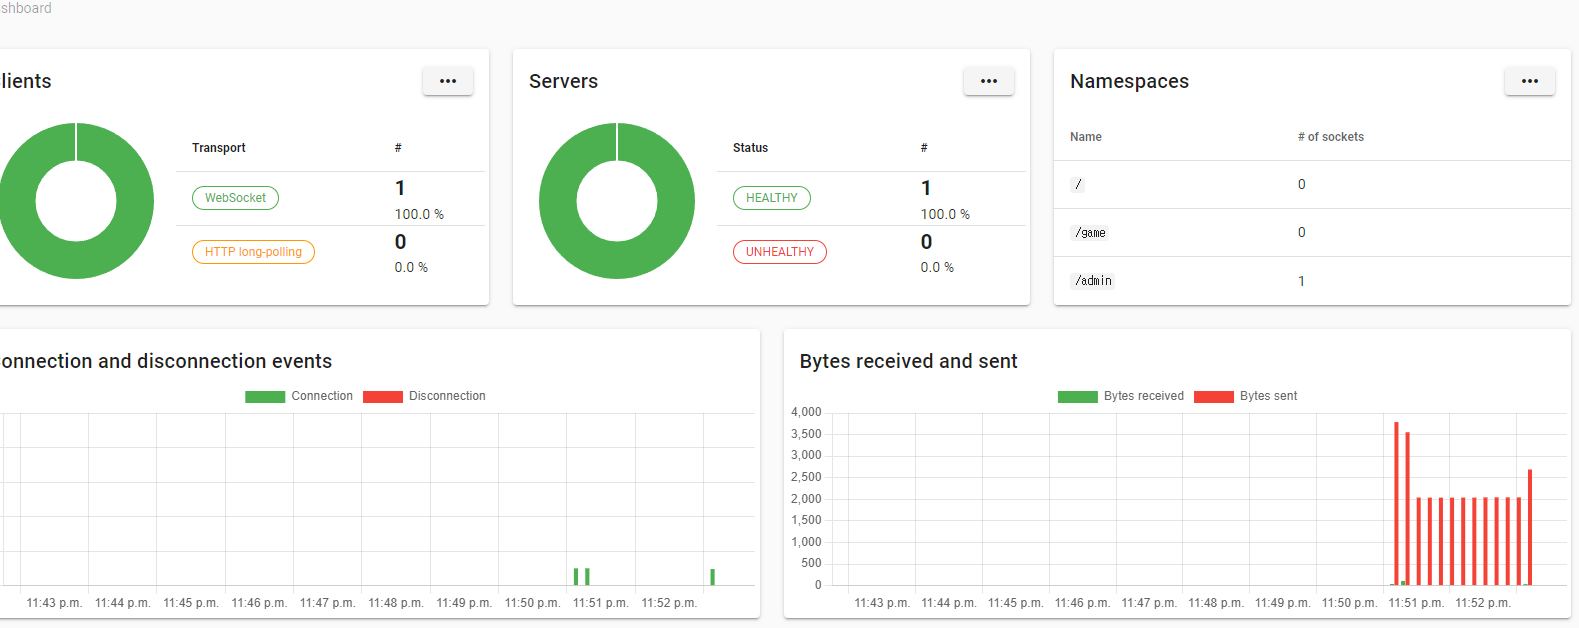Image resolution: width=1579 pixels, height=628 pixels.
Task: Open the Servers card three-dot menu
Action: 989,81
